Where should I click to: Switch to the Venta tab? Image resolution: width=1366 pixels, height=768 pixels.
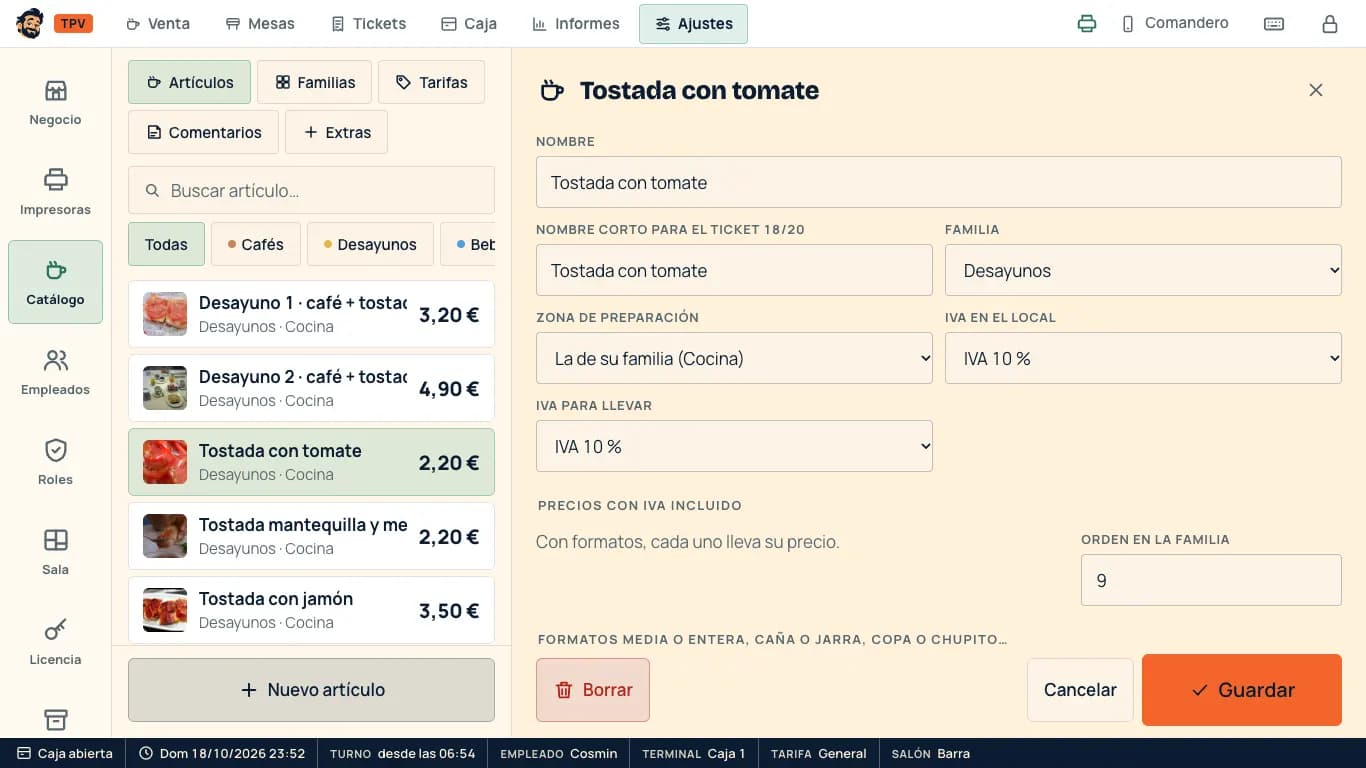[x=158, y=24]
